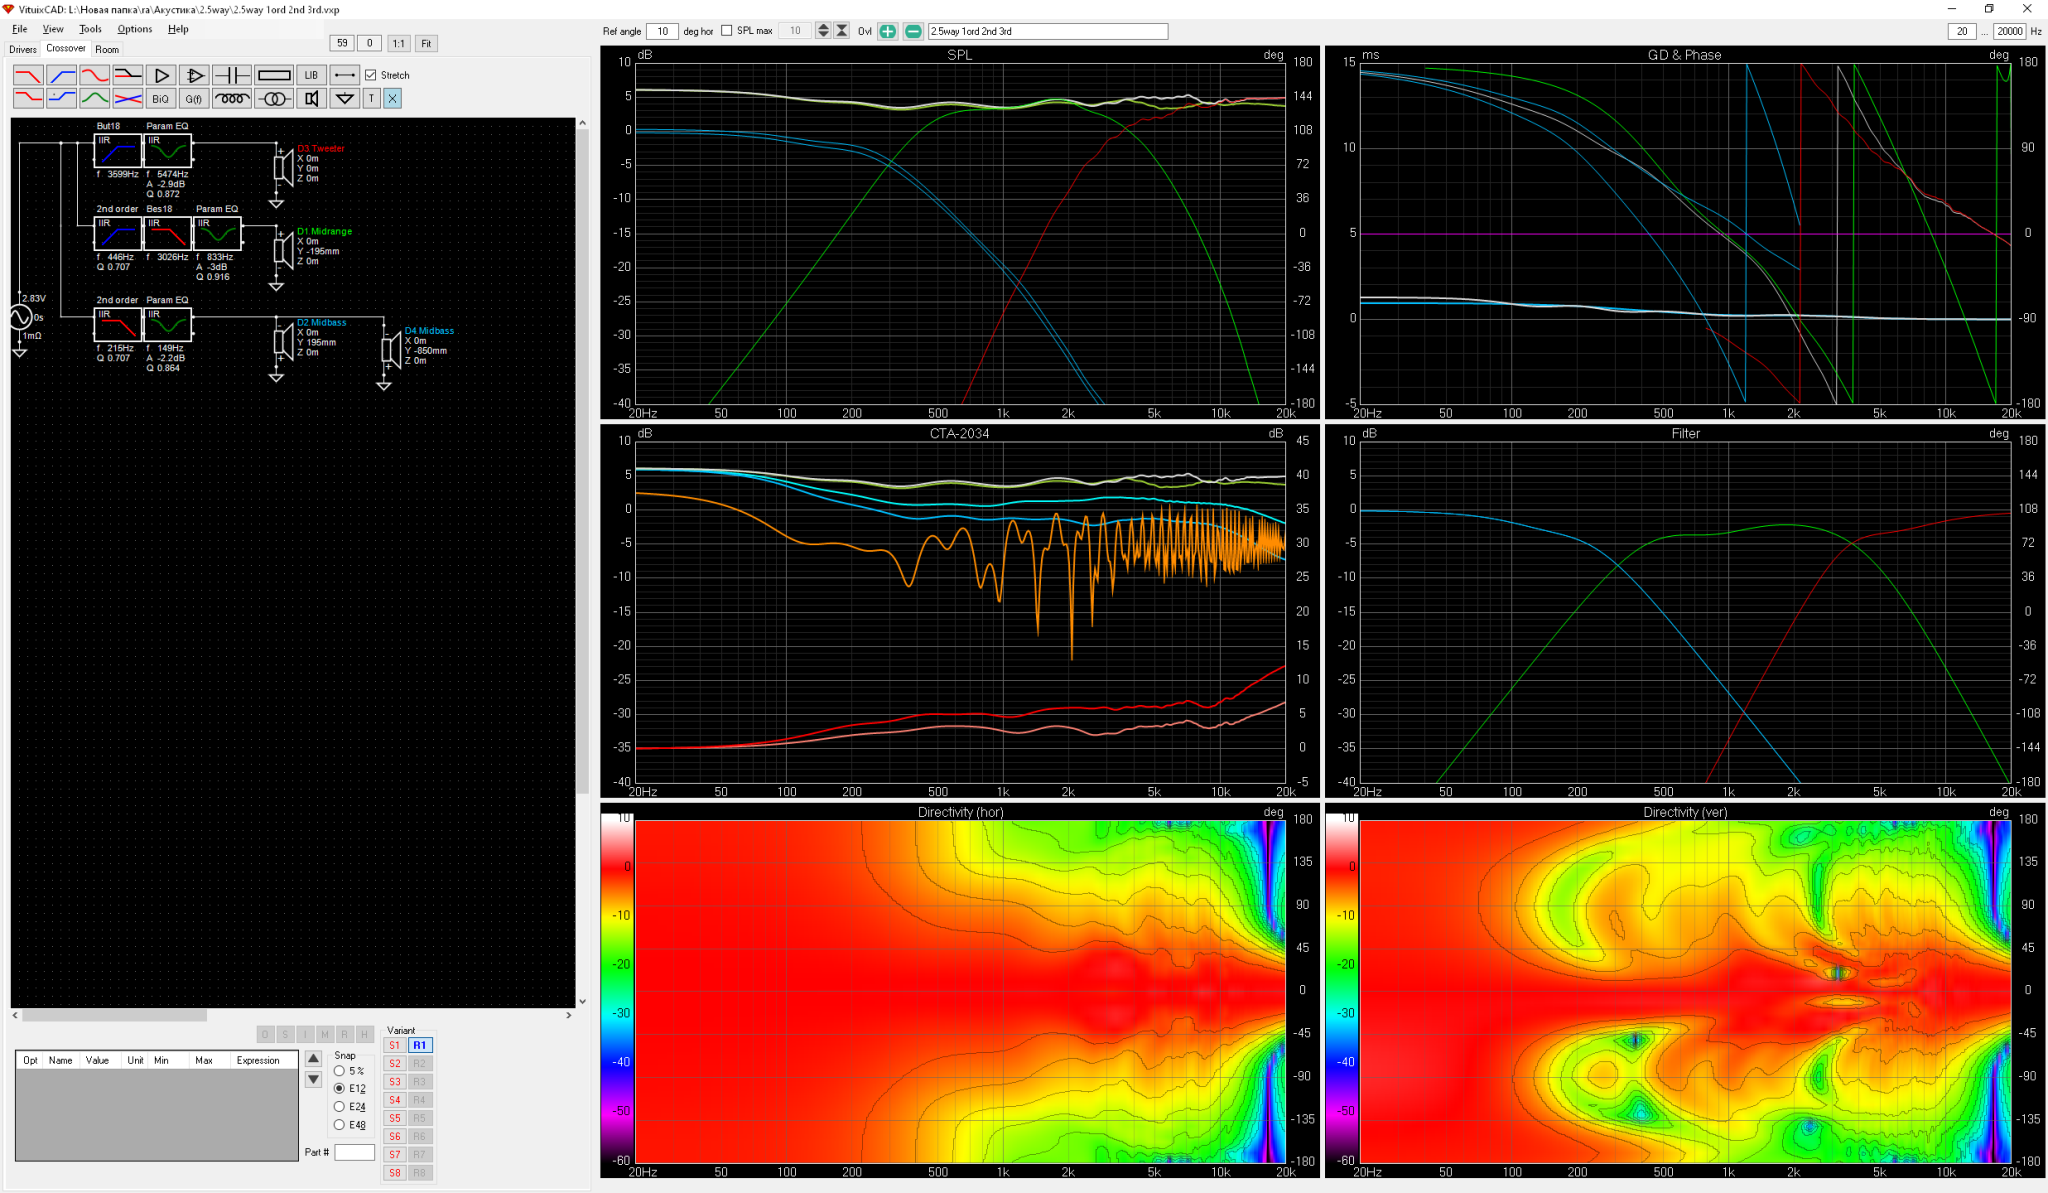Add green parametric EQ peak block

(95, 98)
